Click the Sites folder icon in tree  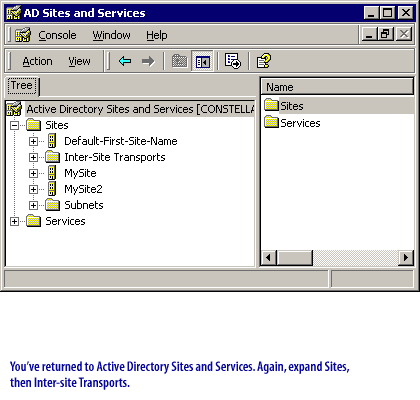click(x=33, y=125)
